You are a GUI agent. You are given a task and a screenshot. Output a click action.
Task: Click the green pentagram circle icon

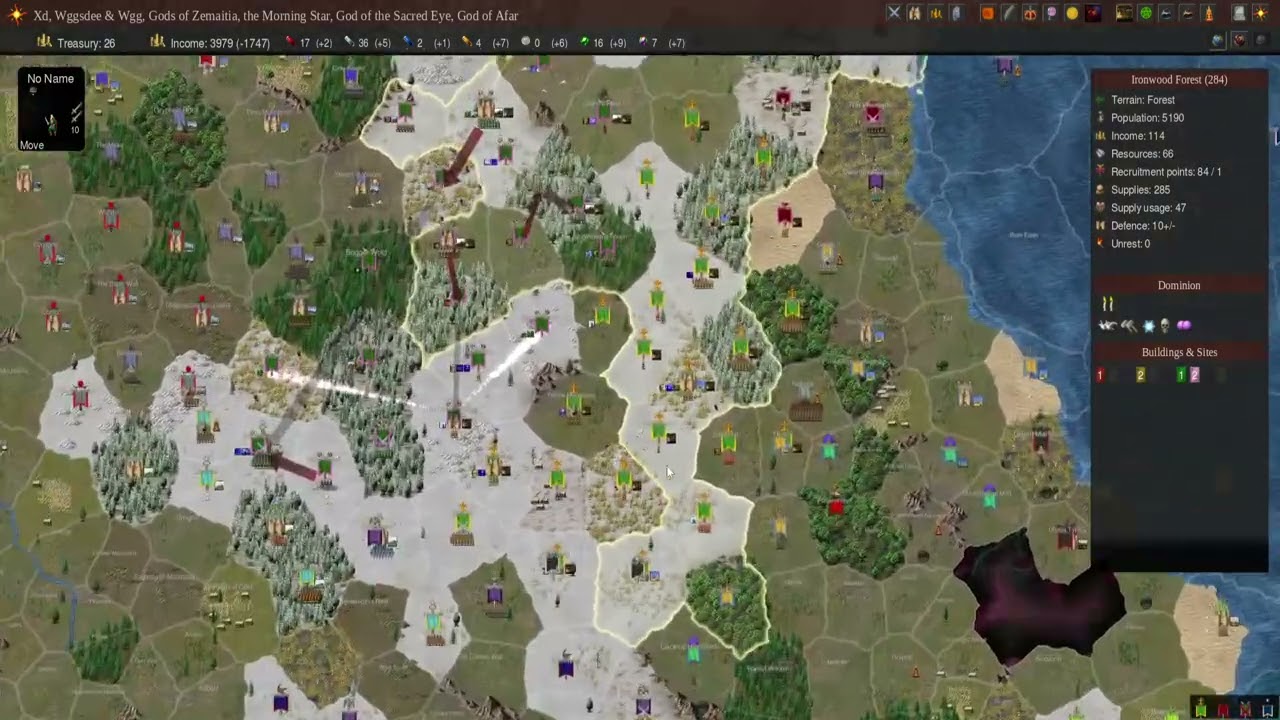coord(1146,13)
